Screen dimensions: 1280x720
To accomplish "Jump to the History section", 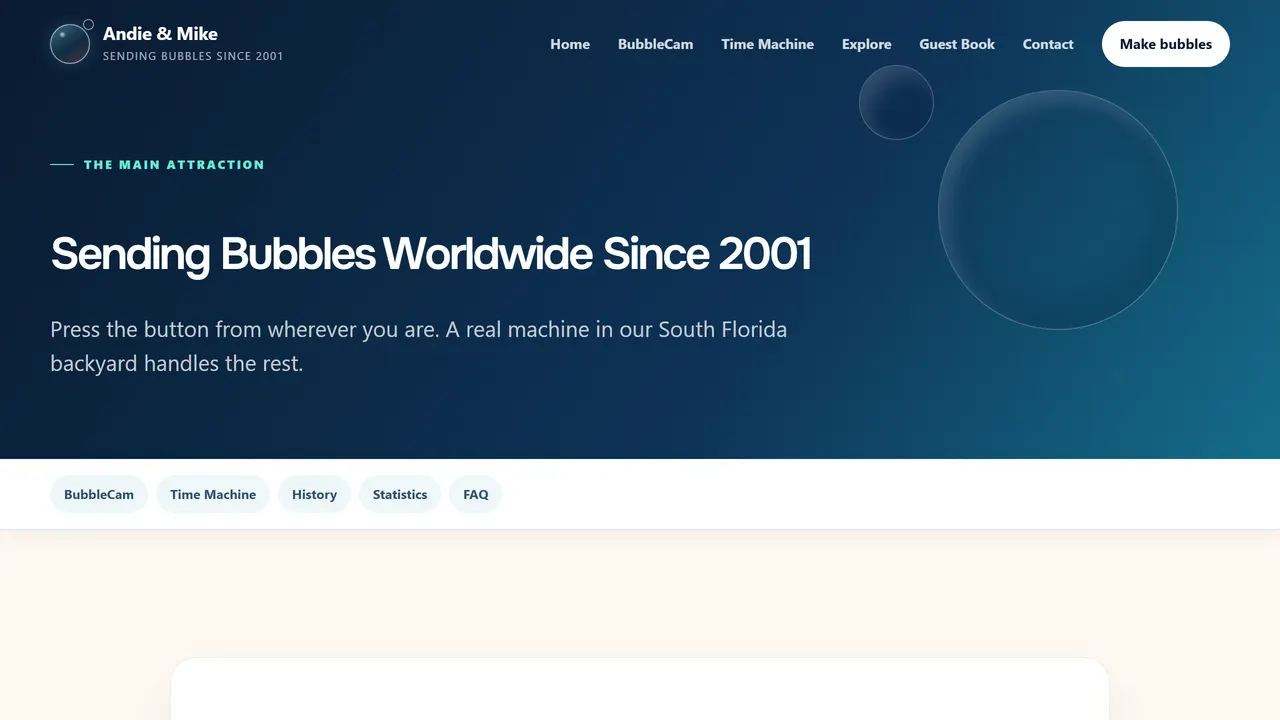I will 314,494.
